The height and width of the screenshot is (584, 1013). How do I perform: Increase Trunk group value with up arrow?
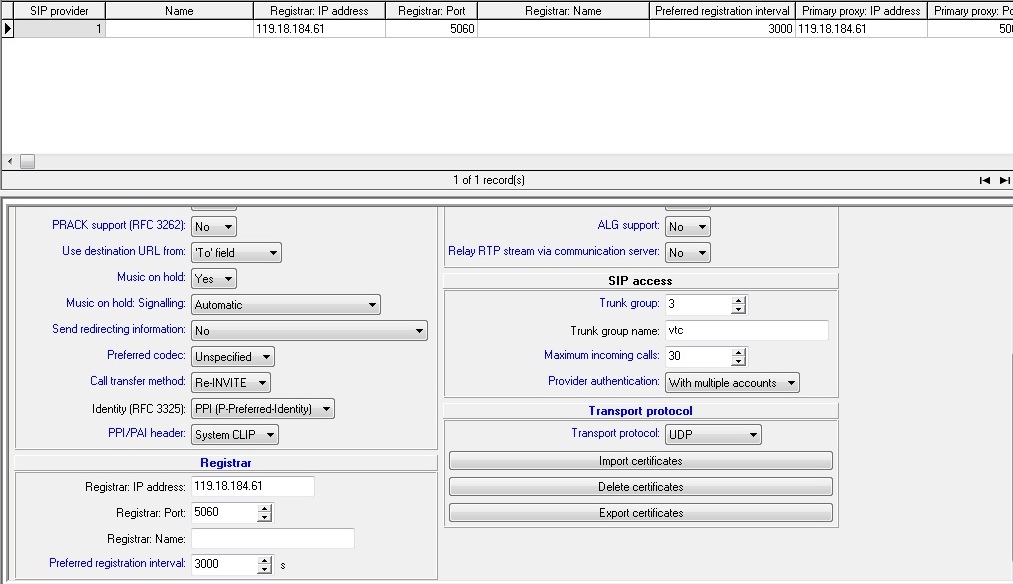tap(738, 300)
